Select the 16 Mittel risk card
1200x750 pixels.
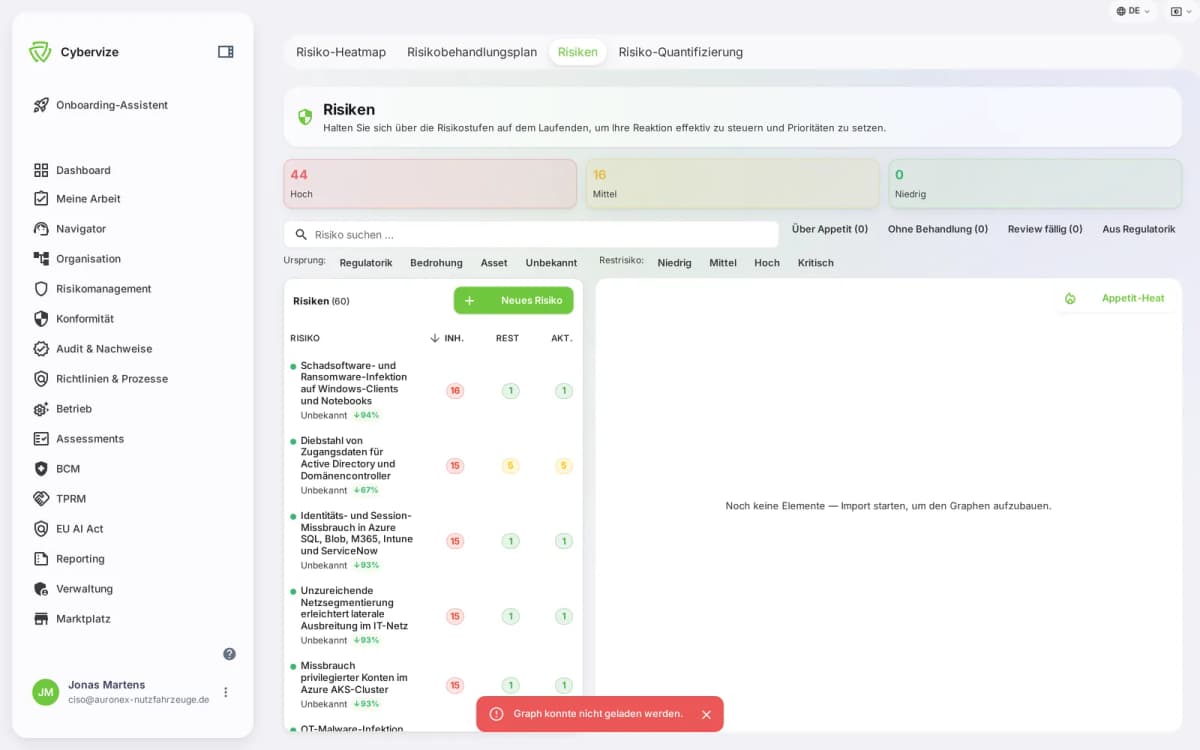[732, 184]
